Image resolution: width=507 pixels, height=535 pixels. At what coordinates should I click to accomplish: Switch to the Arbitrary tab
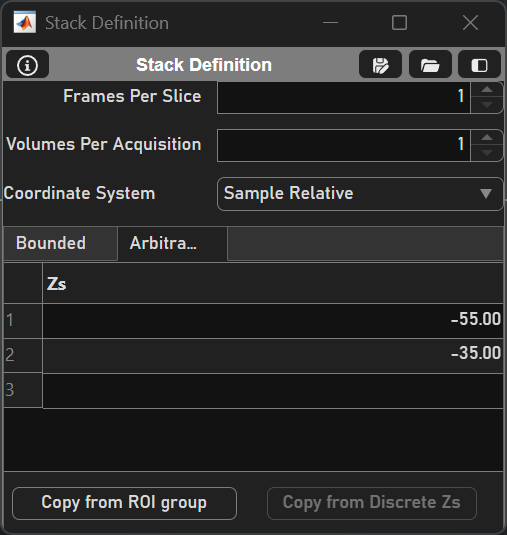(x=172, y=243)
